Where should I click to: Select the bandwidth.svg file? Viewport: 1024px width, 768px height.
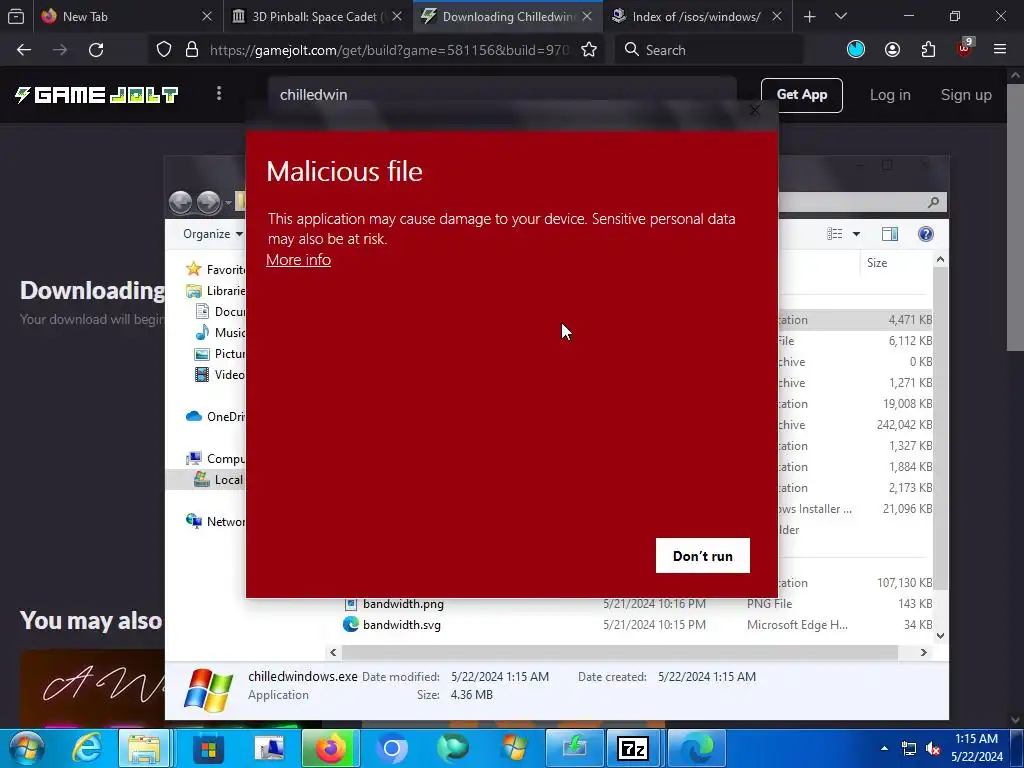[x=402, y=624]
